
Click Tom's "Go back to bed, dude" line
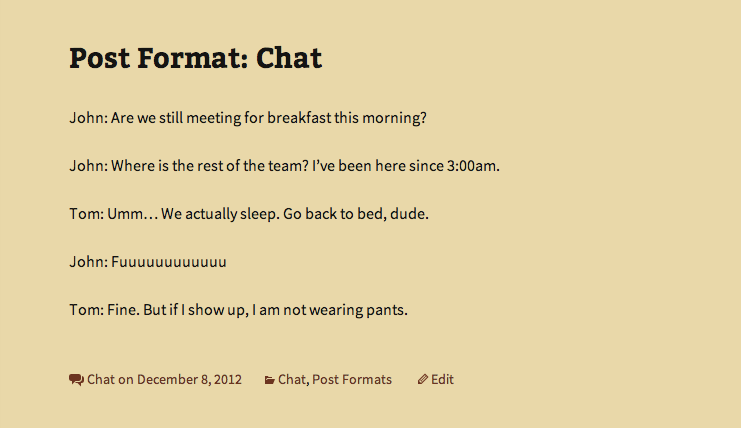tap(249, 214)
